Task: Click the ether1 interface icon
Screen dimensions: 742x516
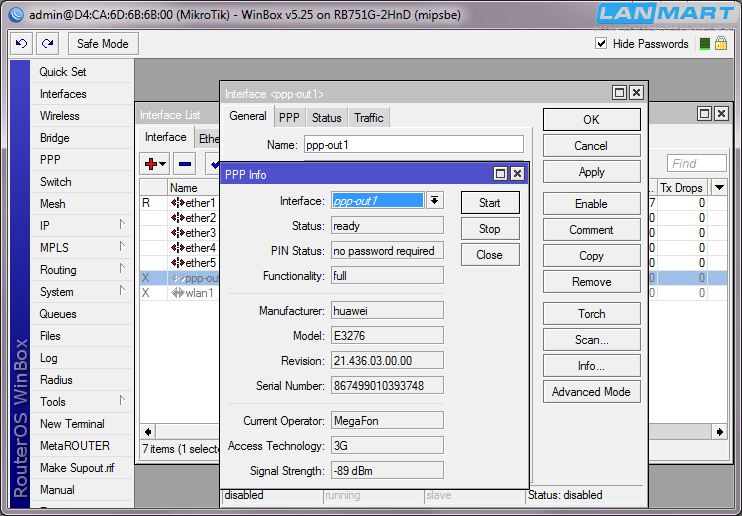Action: (178, 203)
